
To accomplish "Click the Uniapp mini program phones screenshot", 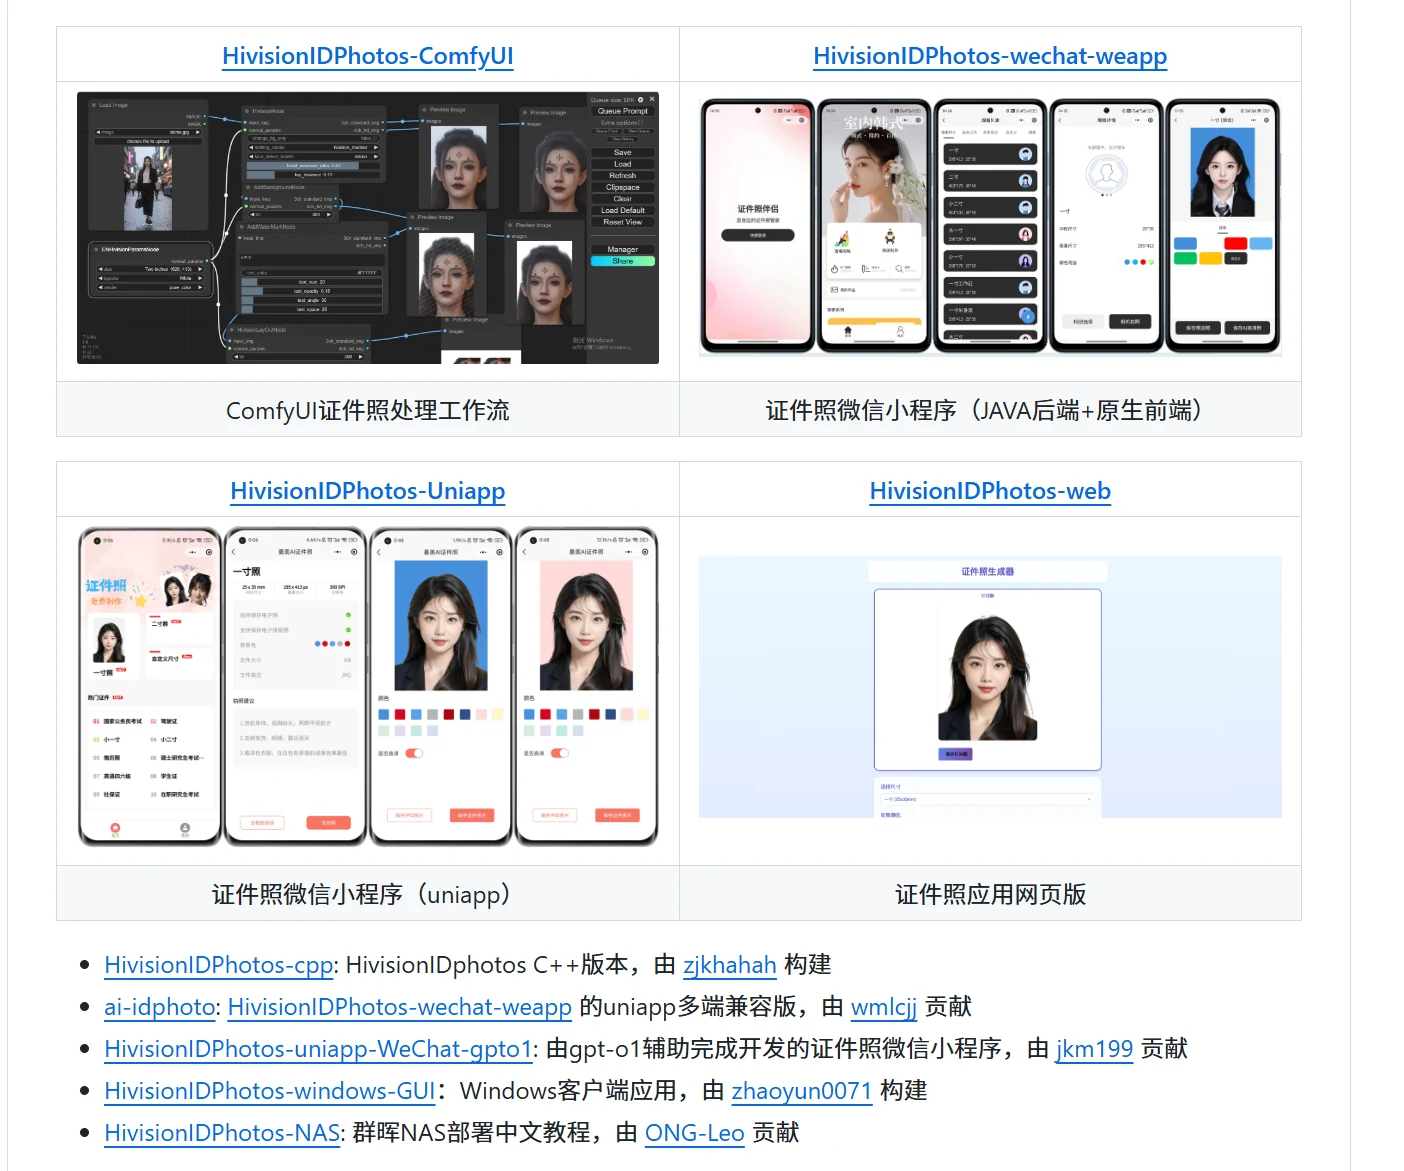I will coord(367,686).
